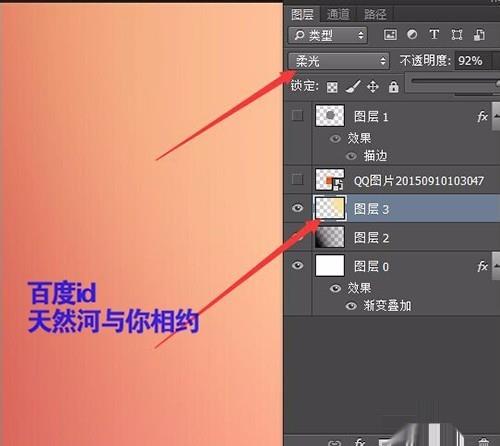
Task: Switch to the 路径 tab
Action: pyautogui.click(x=375, y=14)
